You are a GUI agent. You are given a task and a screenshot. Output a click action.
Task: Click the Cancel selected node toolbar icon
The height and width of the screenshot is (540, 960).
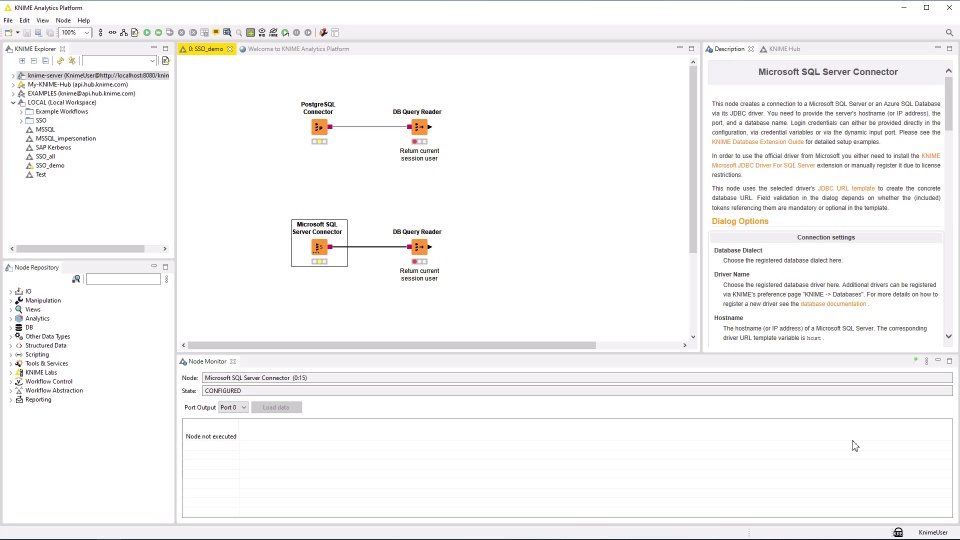pyautogui.click(x=181, y=32)
